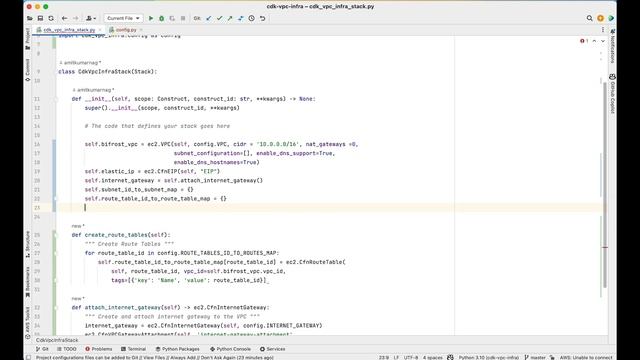Open file via the folder toolbar icon
Screen dimensions: 640x360
(30, 18)
